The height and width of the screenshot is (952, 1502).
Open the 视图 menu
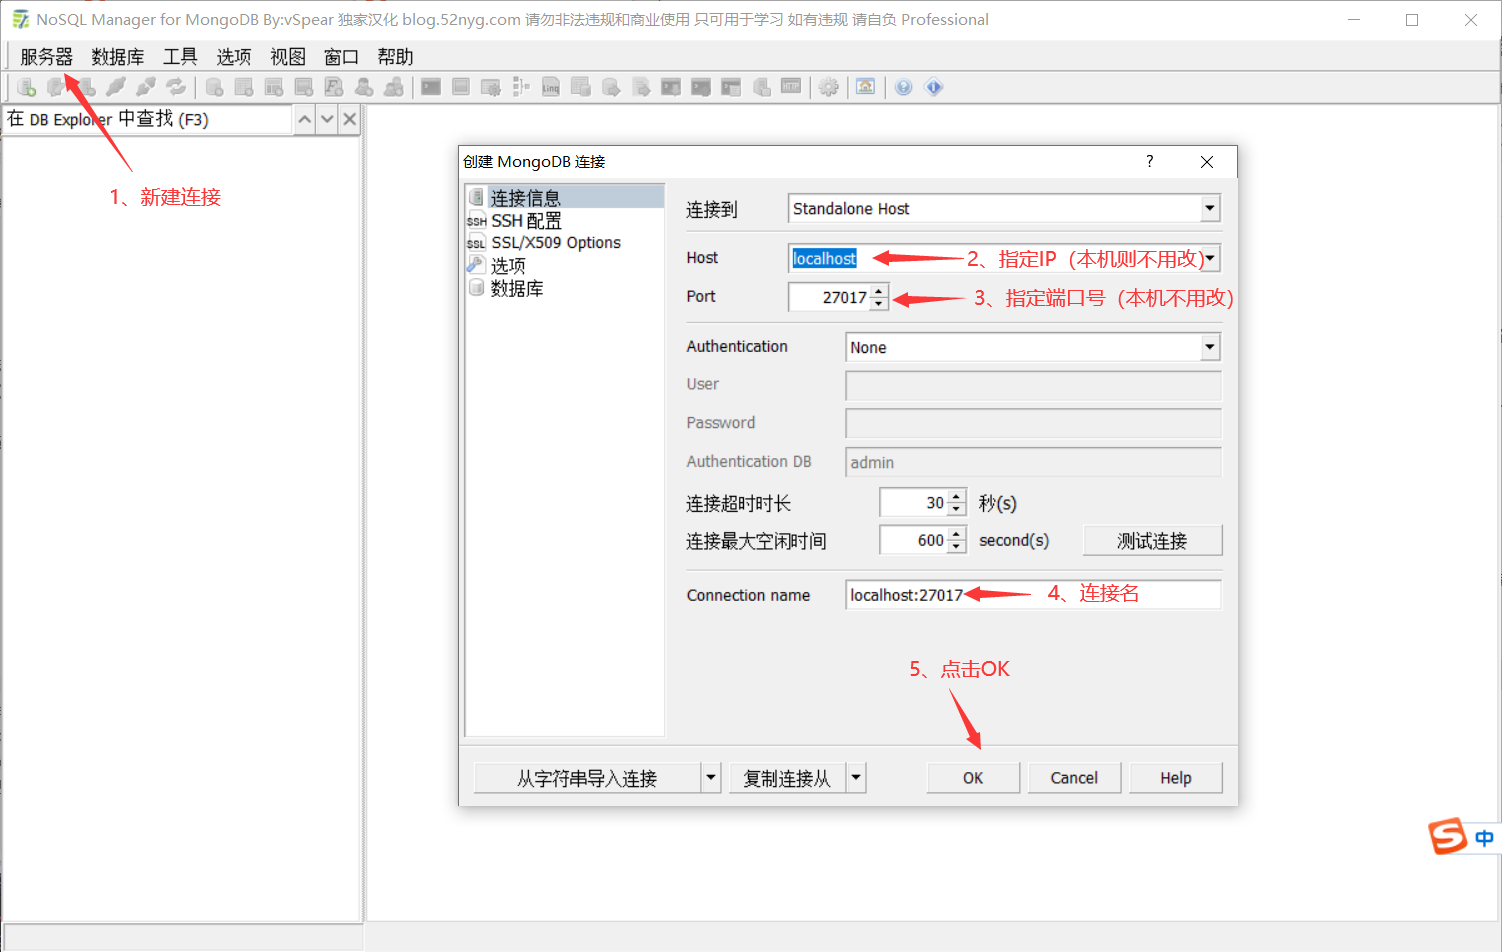point(288,57)
